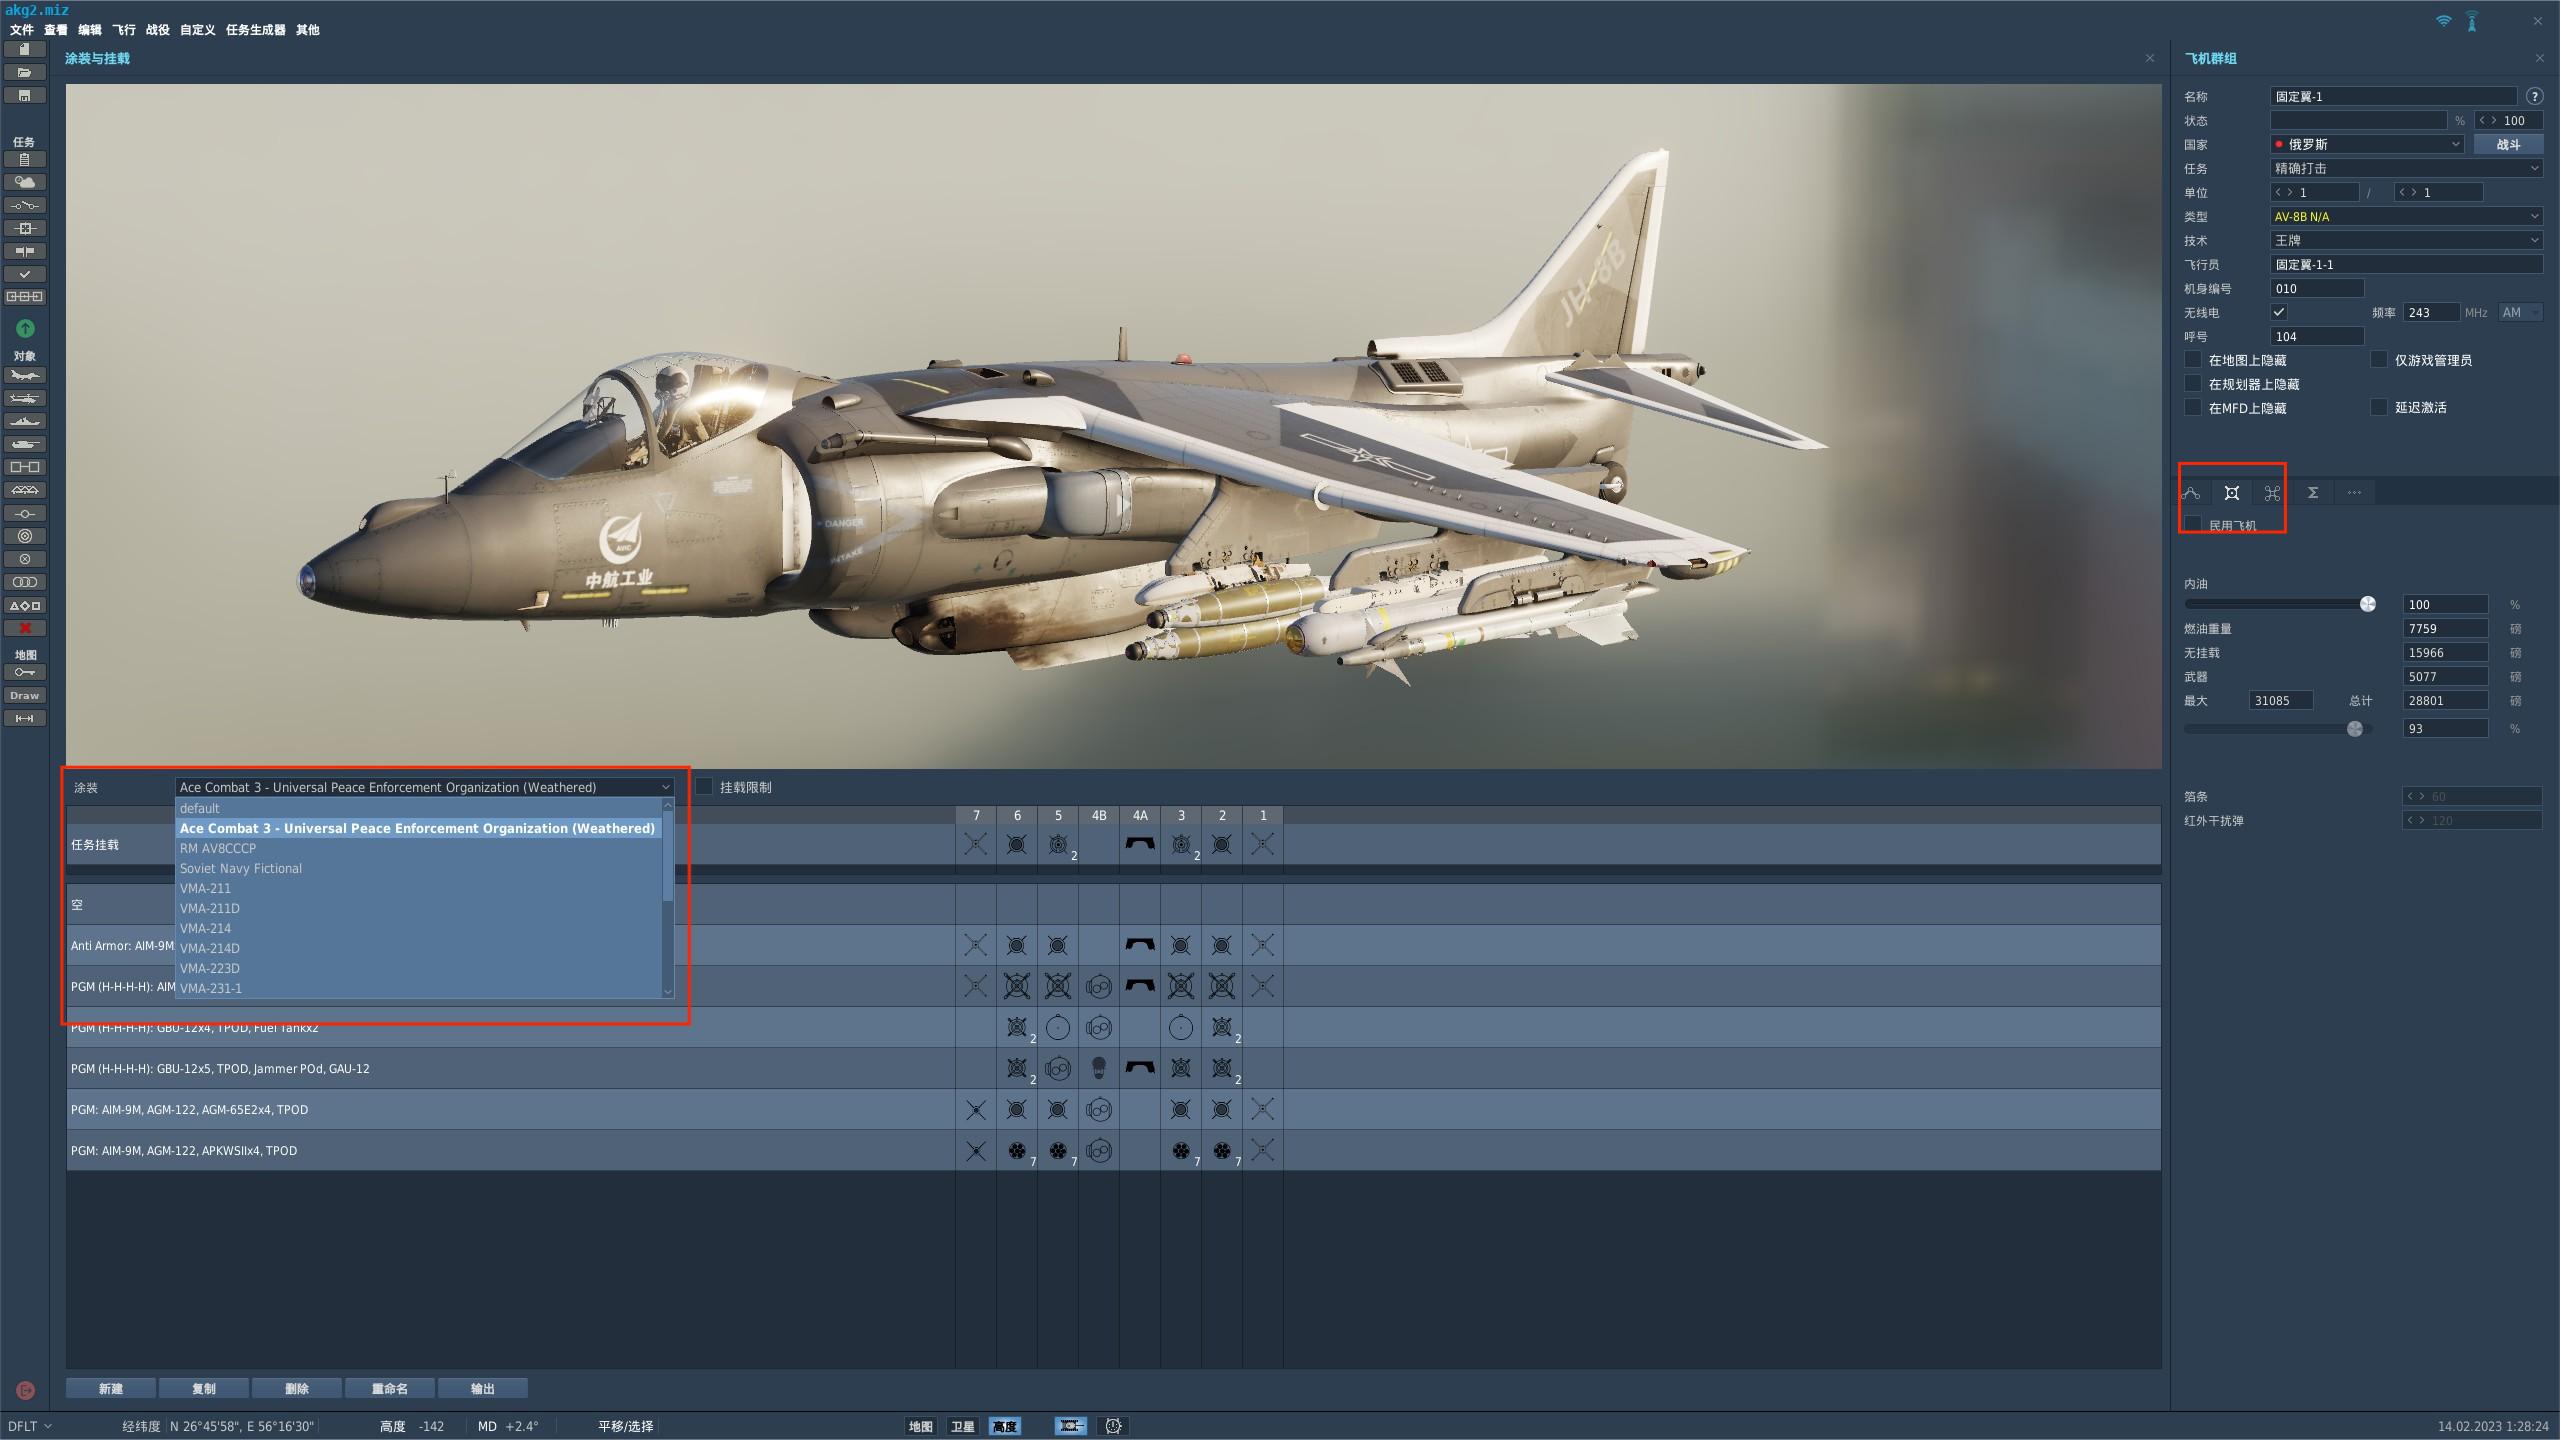Open the triggered actions tab icon
This screenshot has width=2560, height=1440.
point(2272,492)
